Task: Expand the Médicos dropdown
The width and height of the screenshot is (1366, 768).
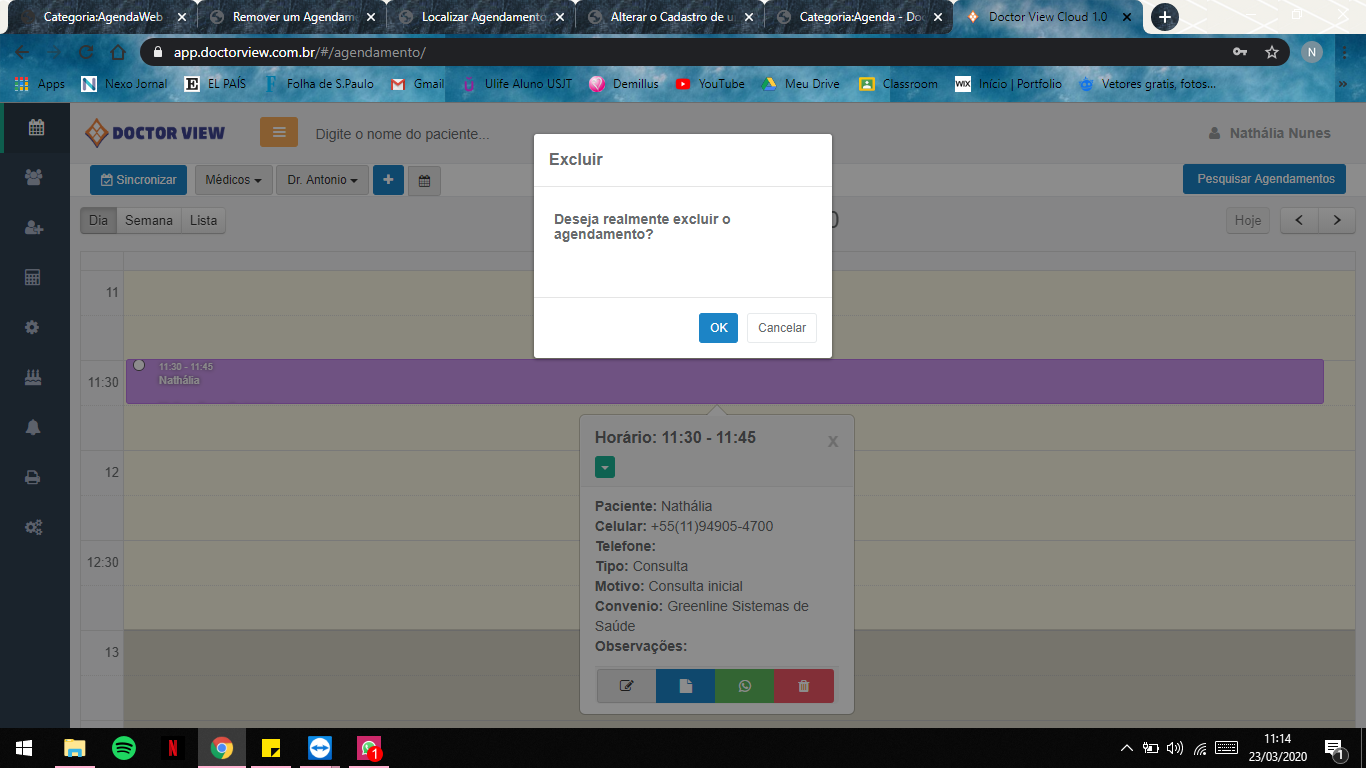Action: click(233, 180)
